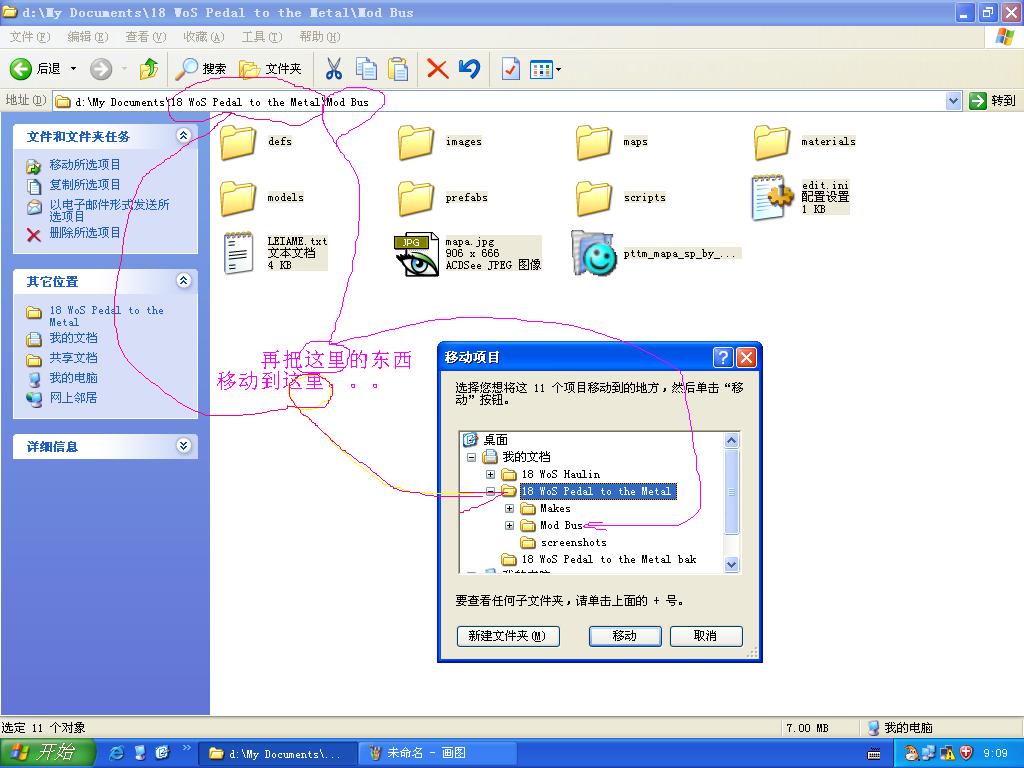This screenshot has width=1024, height=768.
Task: Select the prefabs folder icon
Action: (416, 199)
